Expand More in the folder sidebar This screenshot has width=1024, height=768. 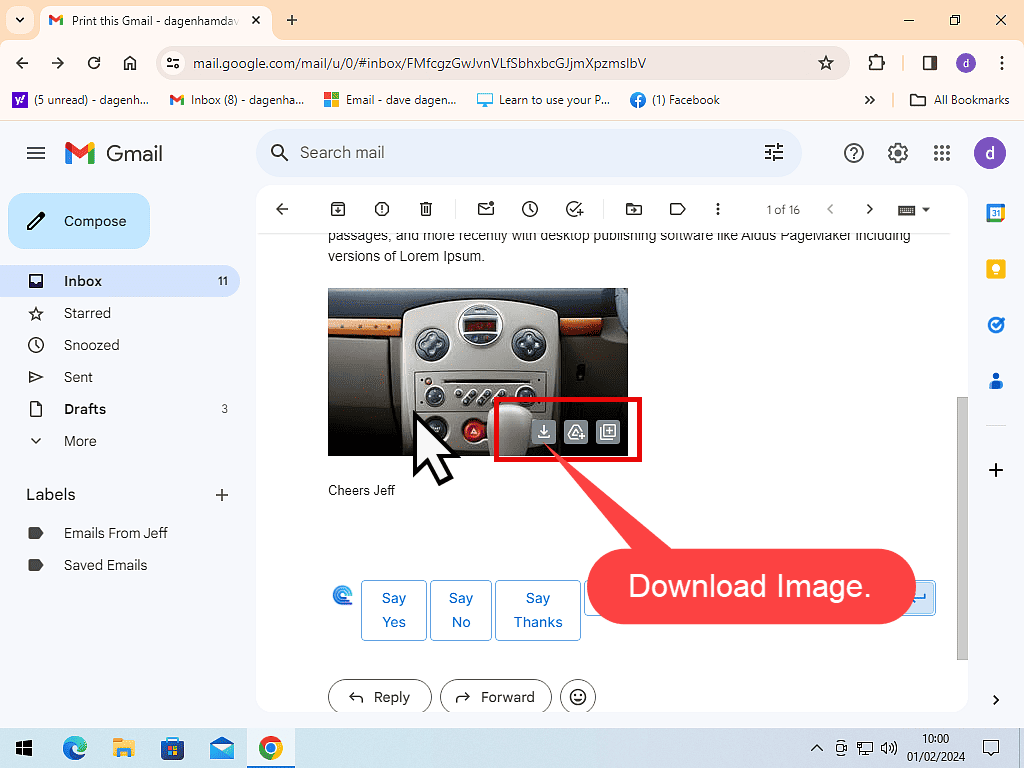(80, 441)
